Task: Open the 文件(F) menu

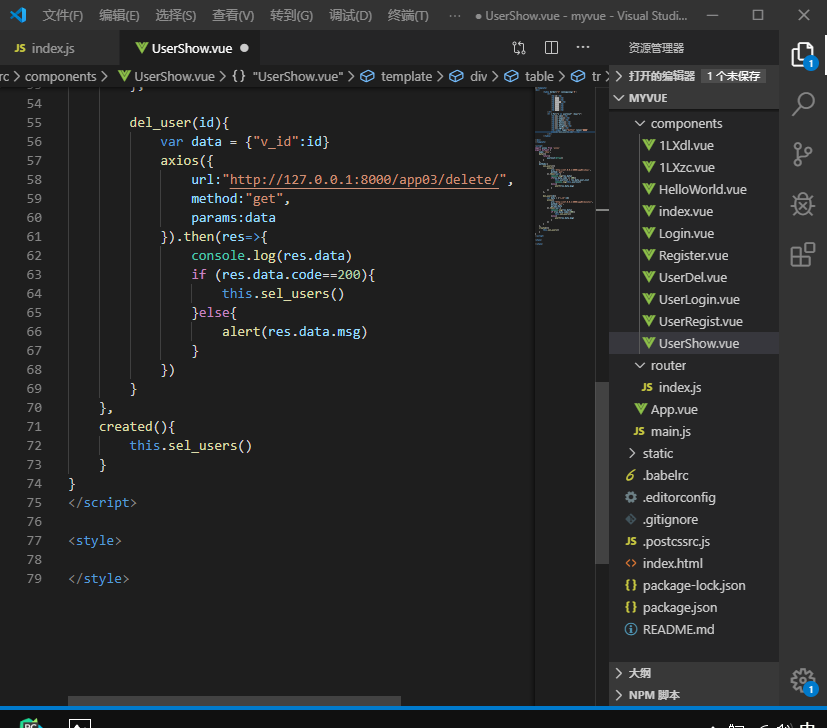Action: pyautogui.click(x=63, y=16)
